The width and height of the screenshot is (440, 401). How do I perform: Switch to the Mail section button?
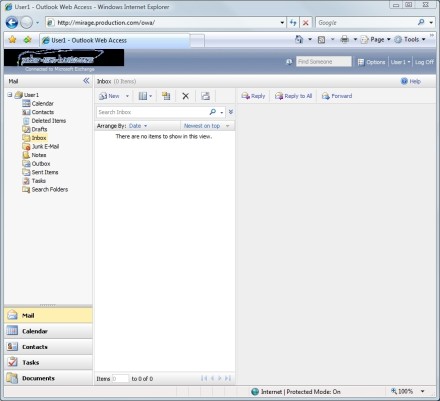coord(48,315)
